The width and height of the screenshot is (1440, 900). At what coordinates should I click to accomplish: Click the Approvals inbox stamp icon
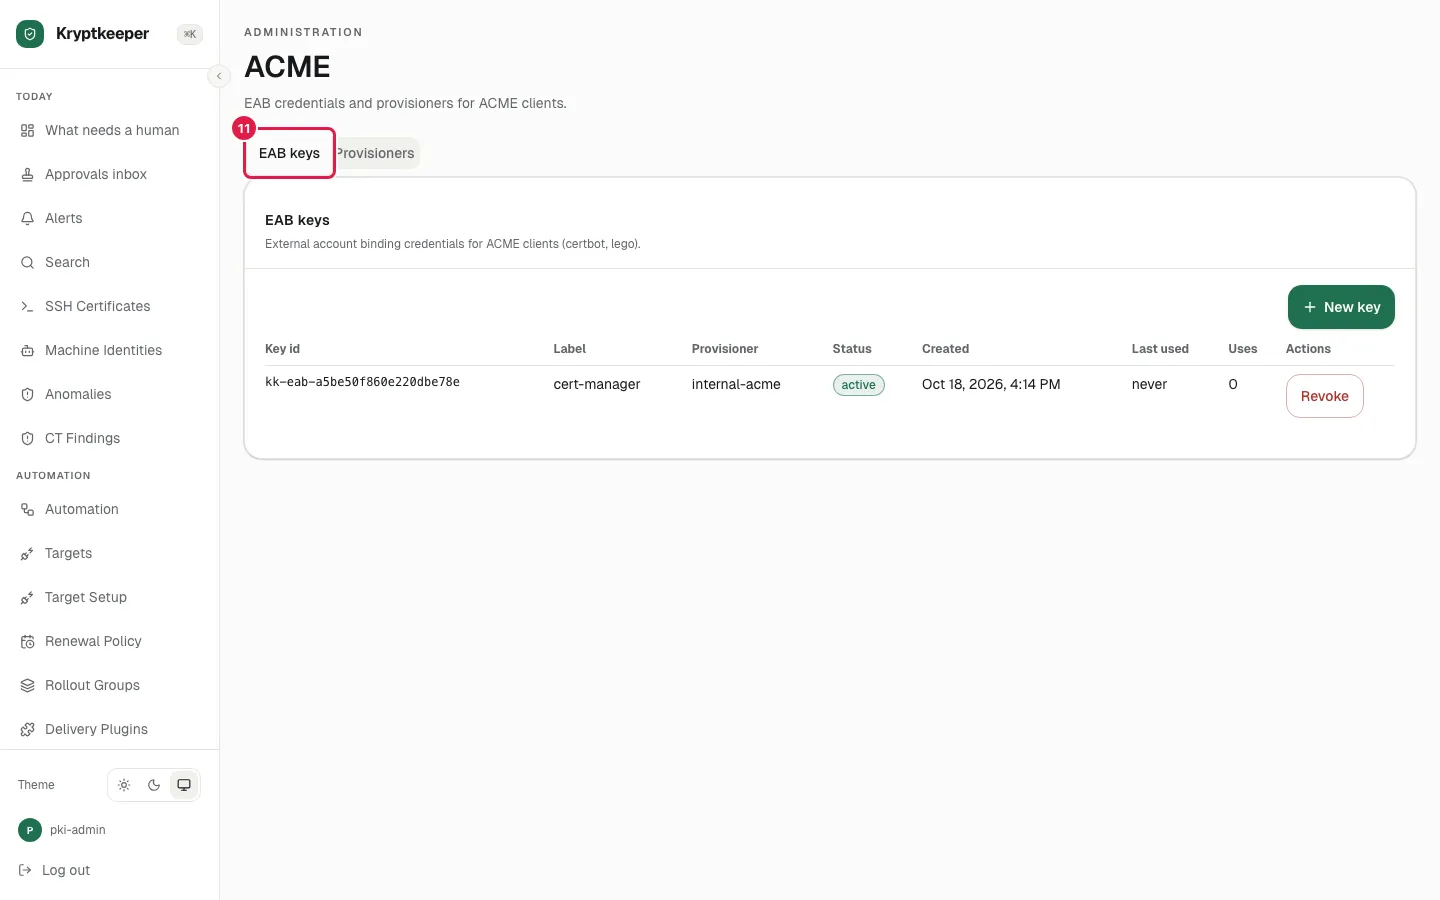point(27,174)
